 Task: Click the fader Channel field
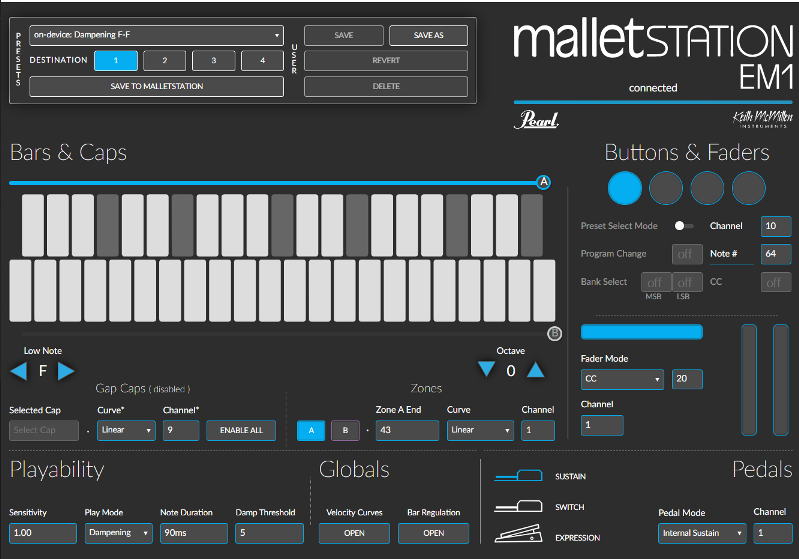click(602, 425)
